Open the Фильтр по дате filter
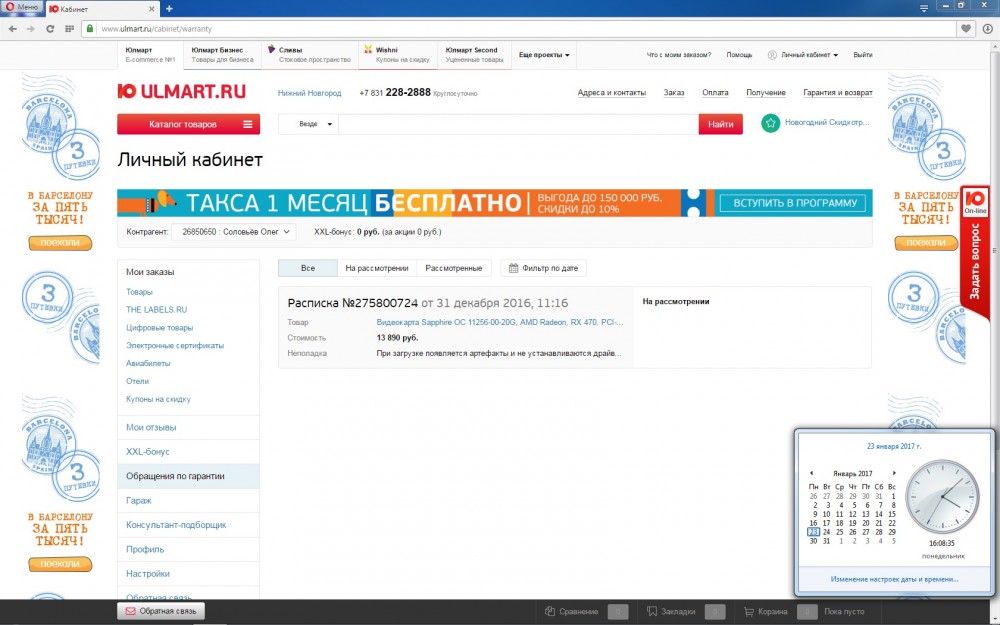1000x625 pixels. [x=543, y=268]
